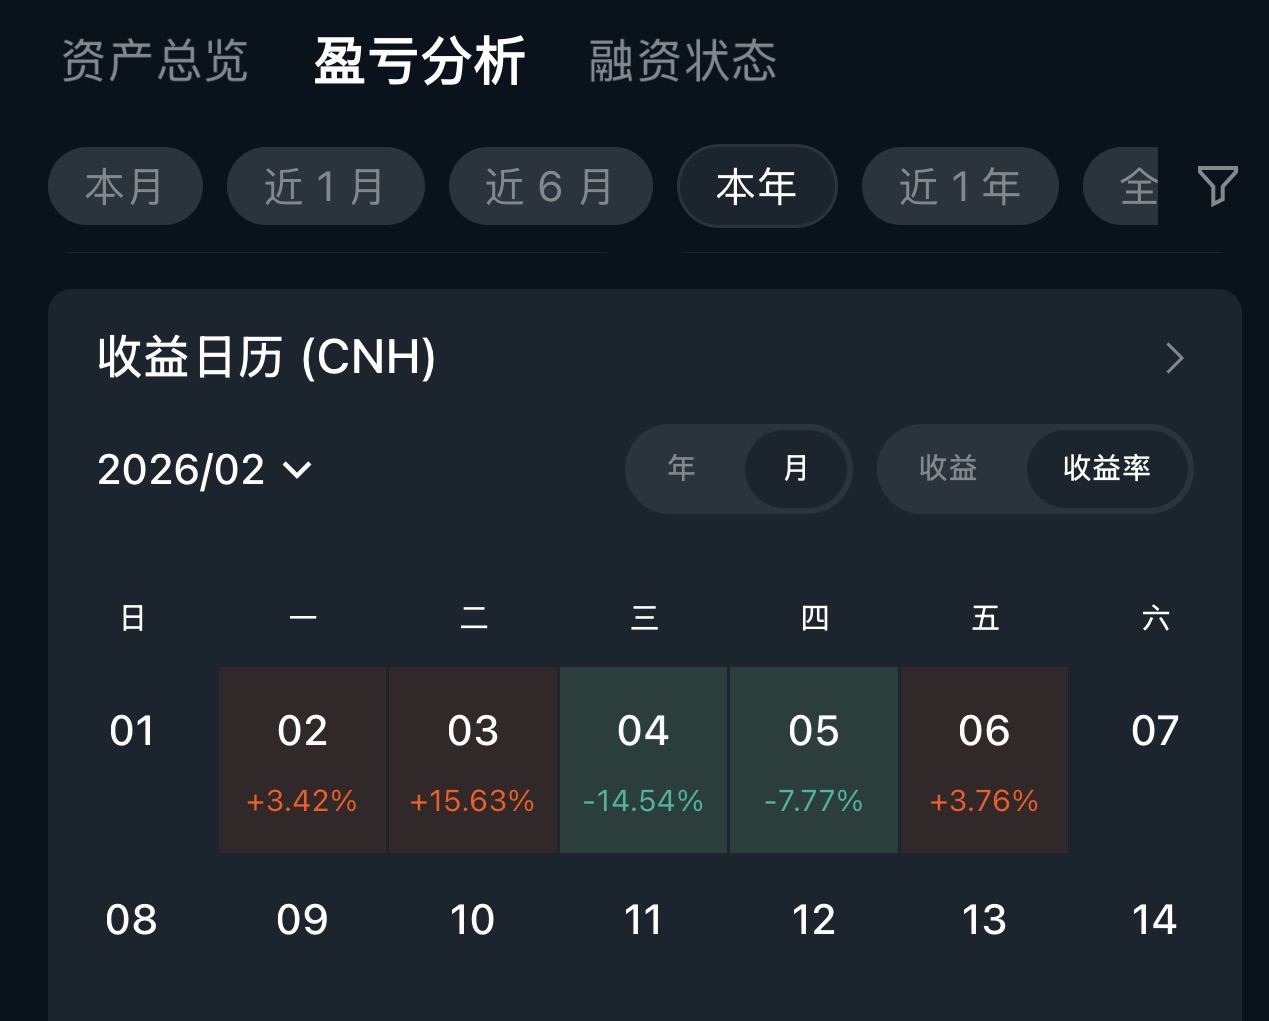
Task: Open February 03 cell with +15.63%
Action: 473,760
